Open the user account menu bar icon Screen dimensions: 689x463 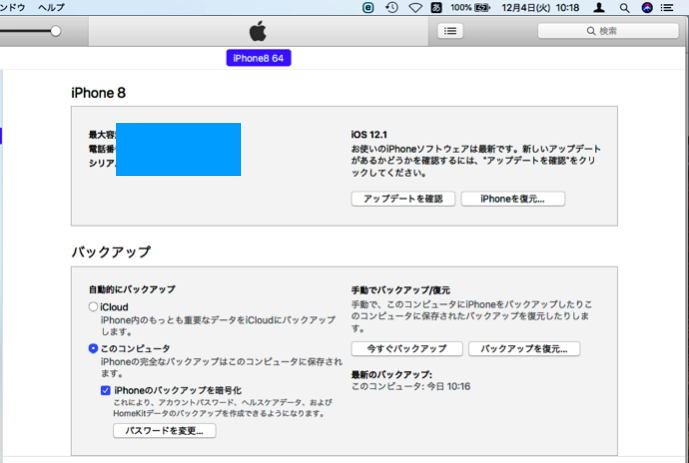tap(599, 7)
